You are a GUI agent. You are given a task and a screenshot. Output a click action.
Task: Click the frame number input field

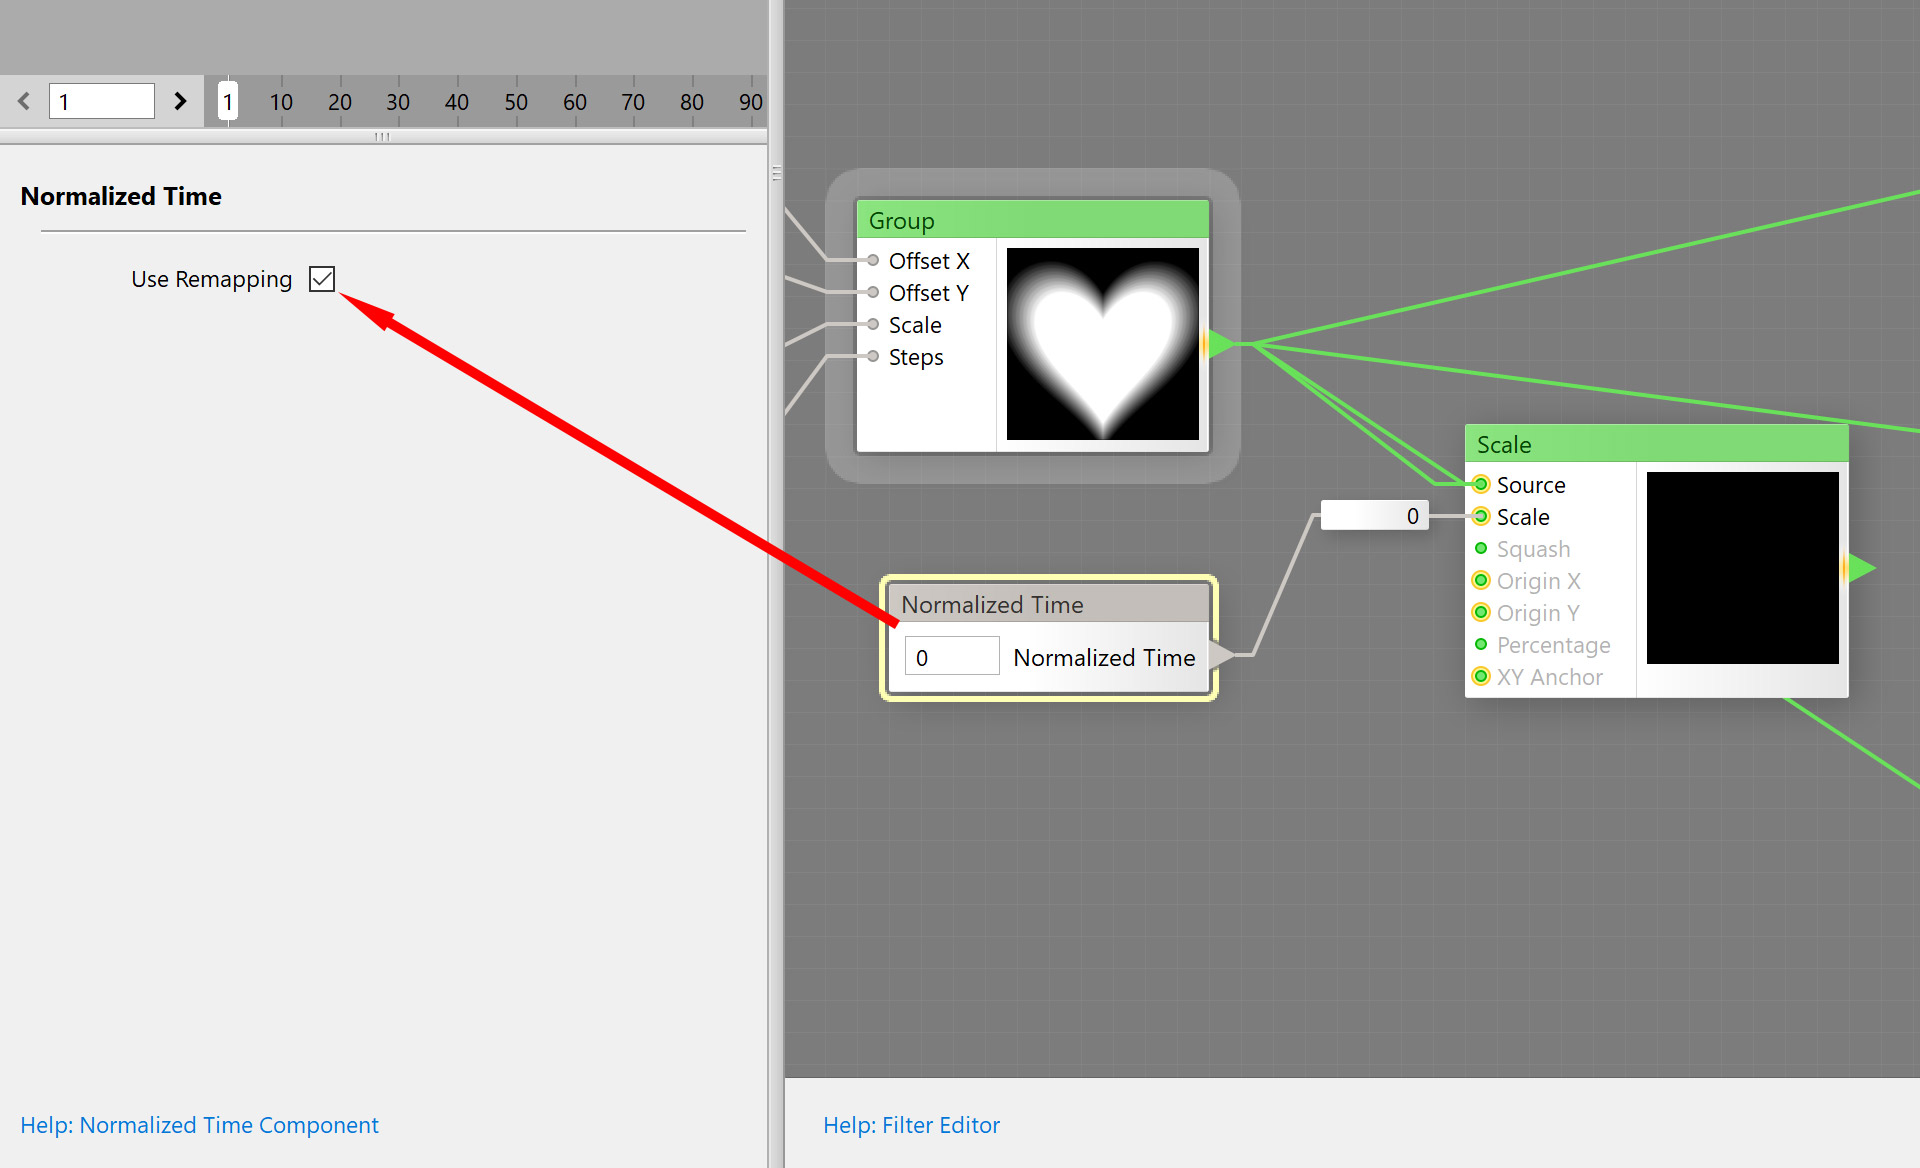[102, 101]
